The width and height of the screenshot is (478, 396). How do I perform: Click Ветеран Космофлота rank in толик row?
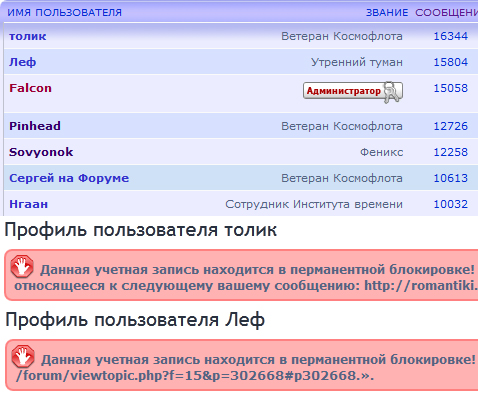tap(342, 36)
